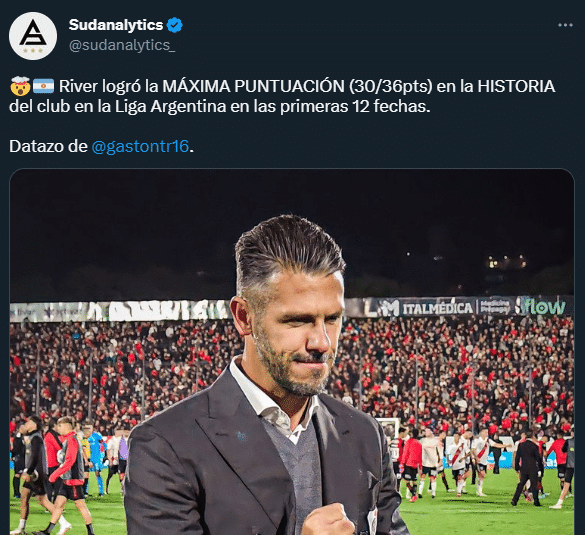Image resolution: width=585 pixels, height=535 pixels.
Task: Follow the @gastontr16 mention link
Action: 140,146
